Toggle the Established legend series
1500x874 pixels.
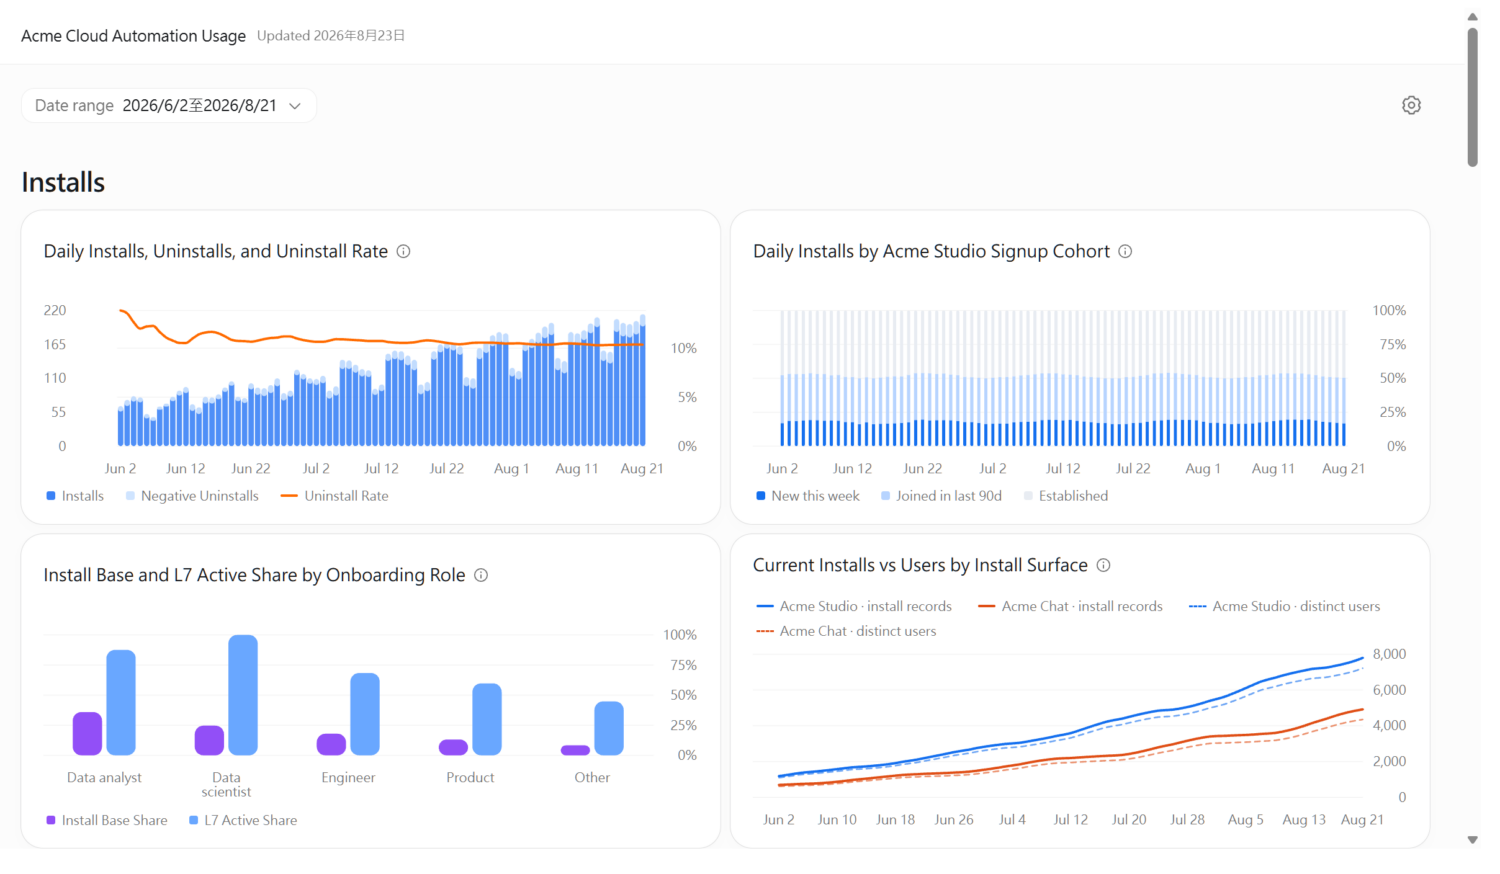click(x=1066, y=496)
